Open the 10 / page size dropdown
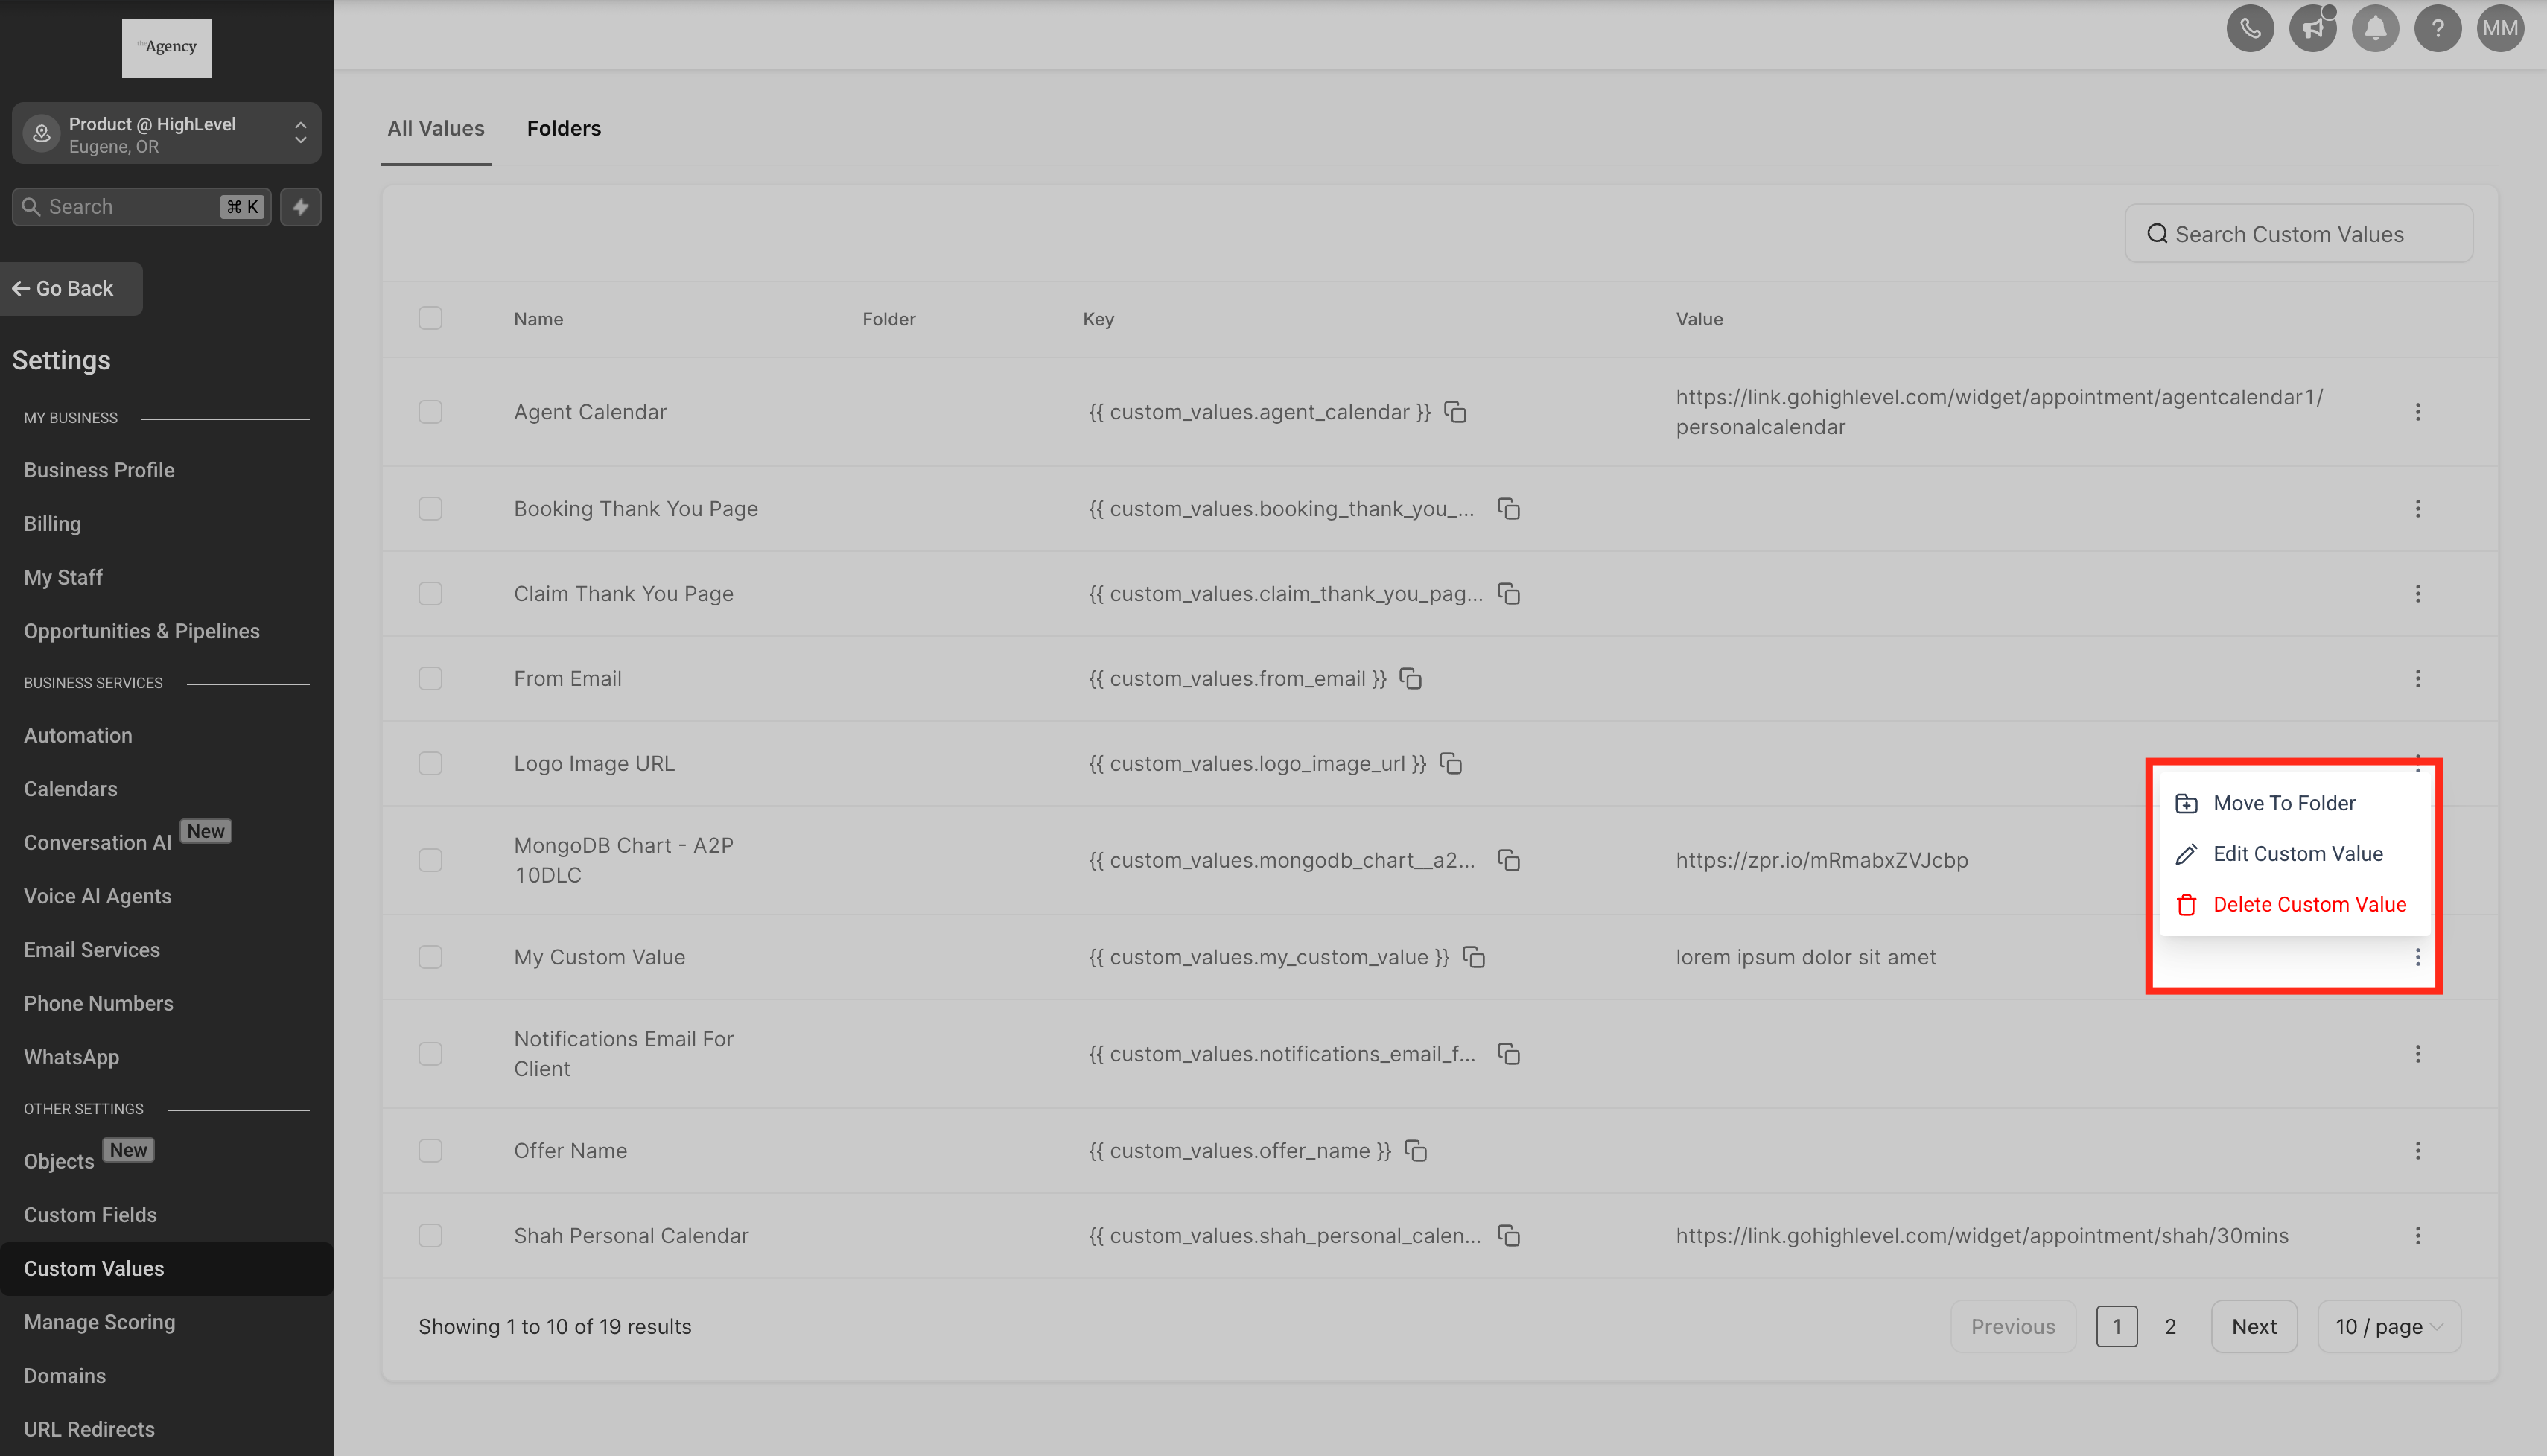 click(2388, 1326)
